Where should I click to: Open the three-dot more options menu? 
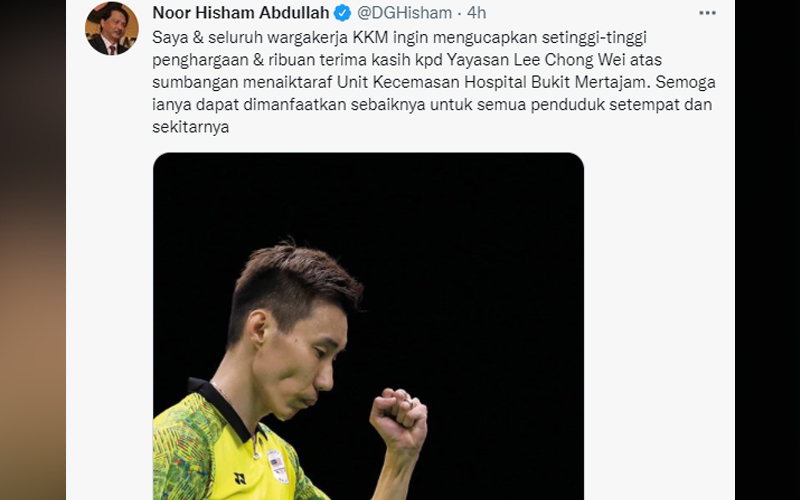tap(707, 13)
